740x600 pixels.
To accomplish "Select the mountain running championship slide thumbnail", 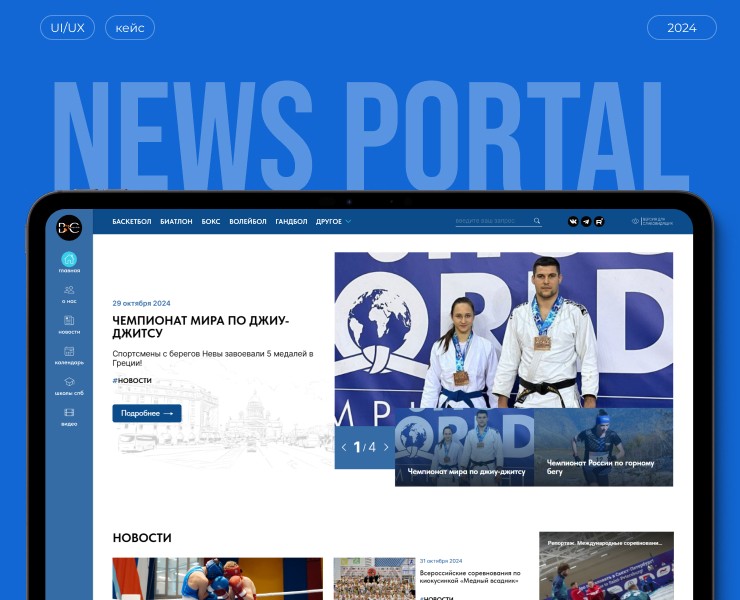I will (x=604, y=447).
